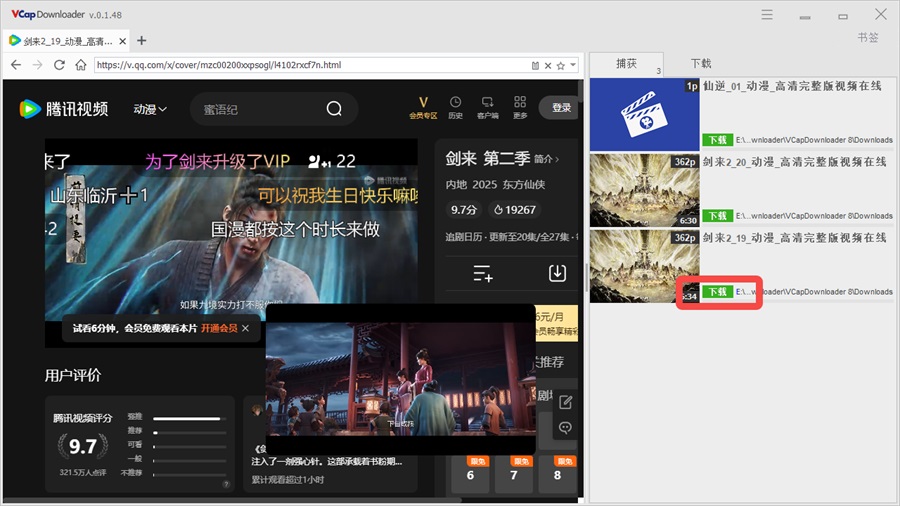Click the 用户评价 heading
This screenshot has width=900, height=506.
pos(73,375)
